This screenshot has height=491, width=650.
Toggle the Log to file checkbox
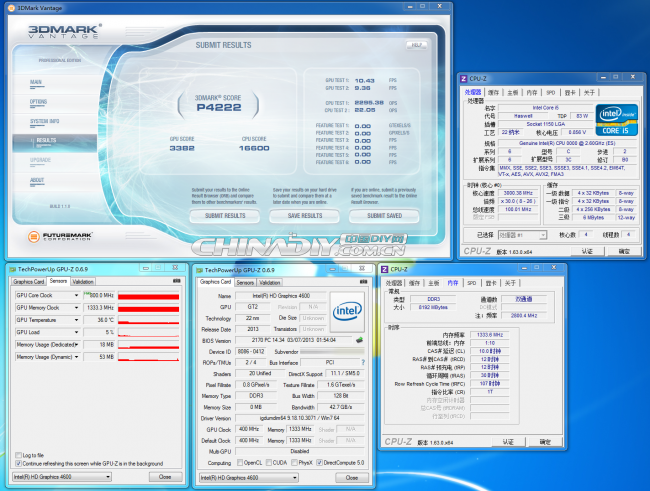[x=18, y=455]
